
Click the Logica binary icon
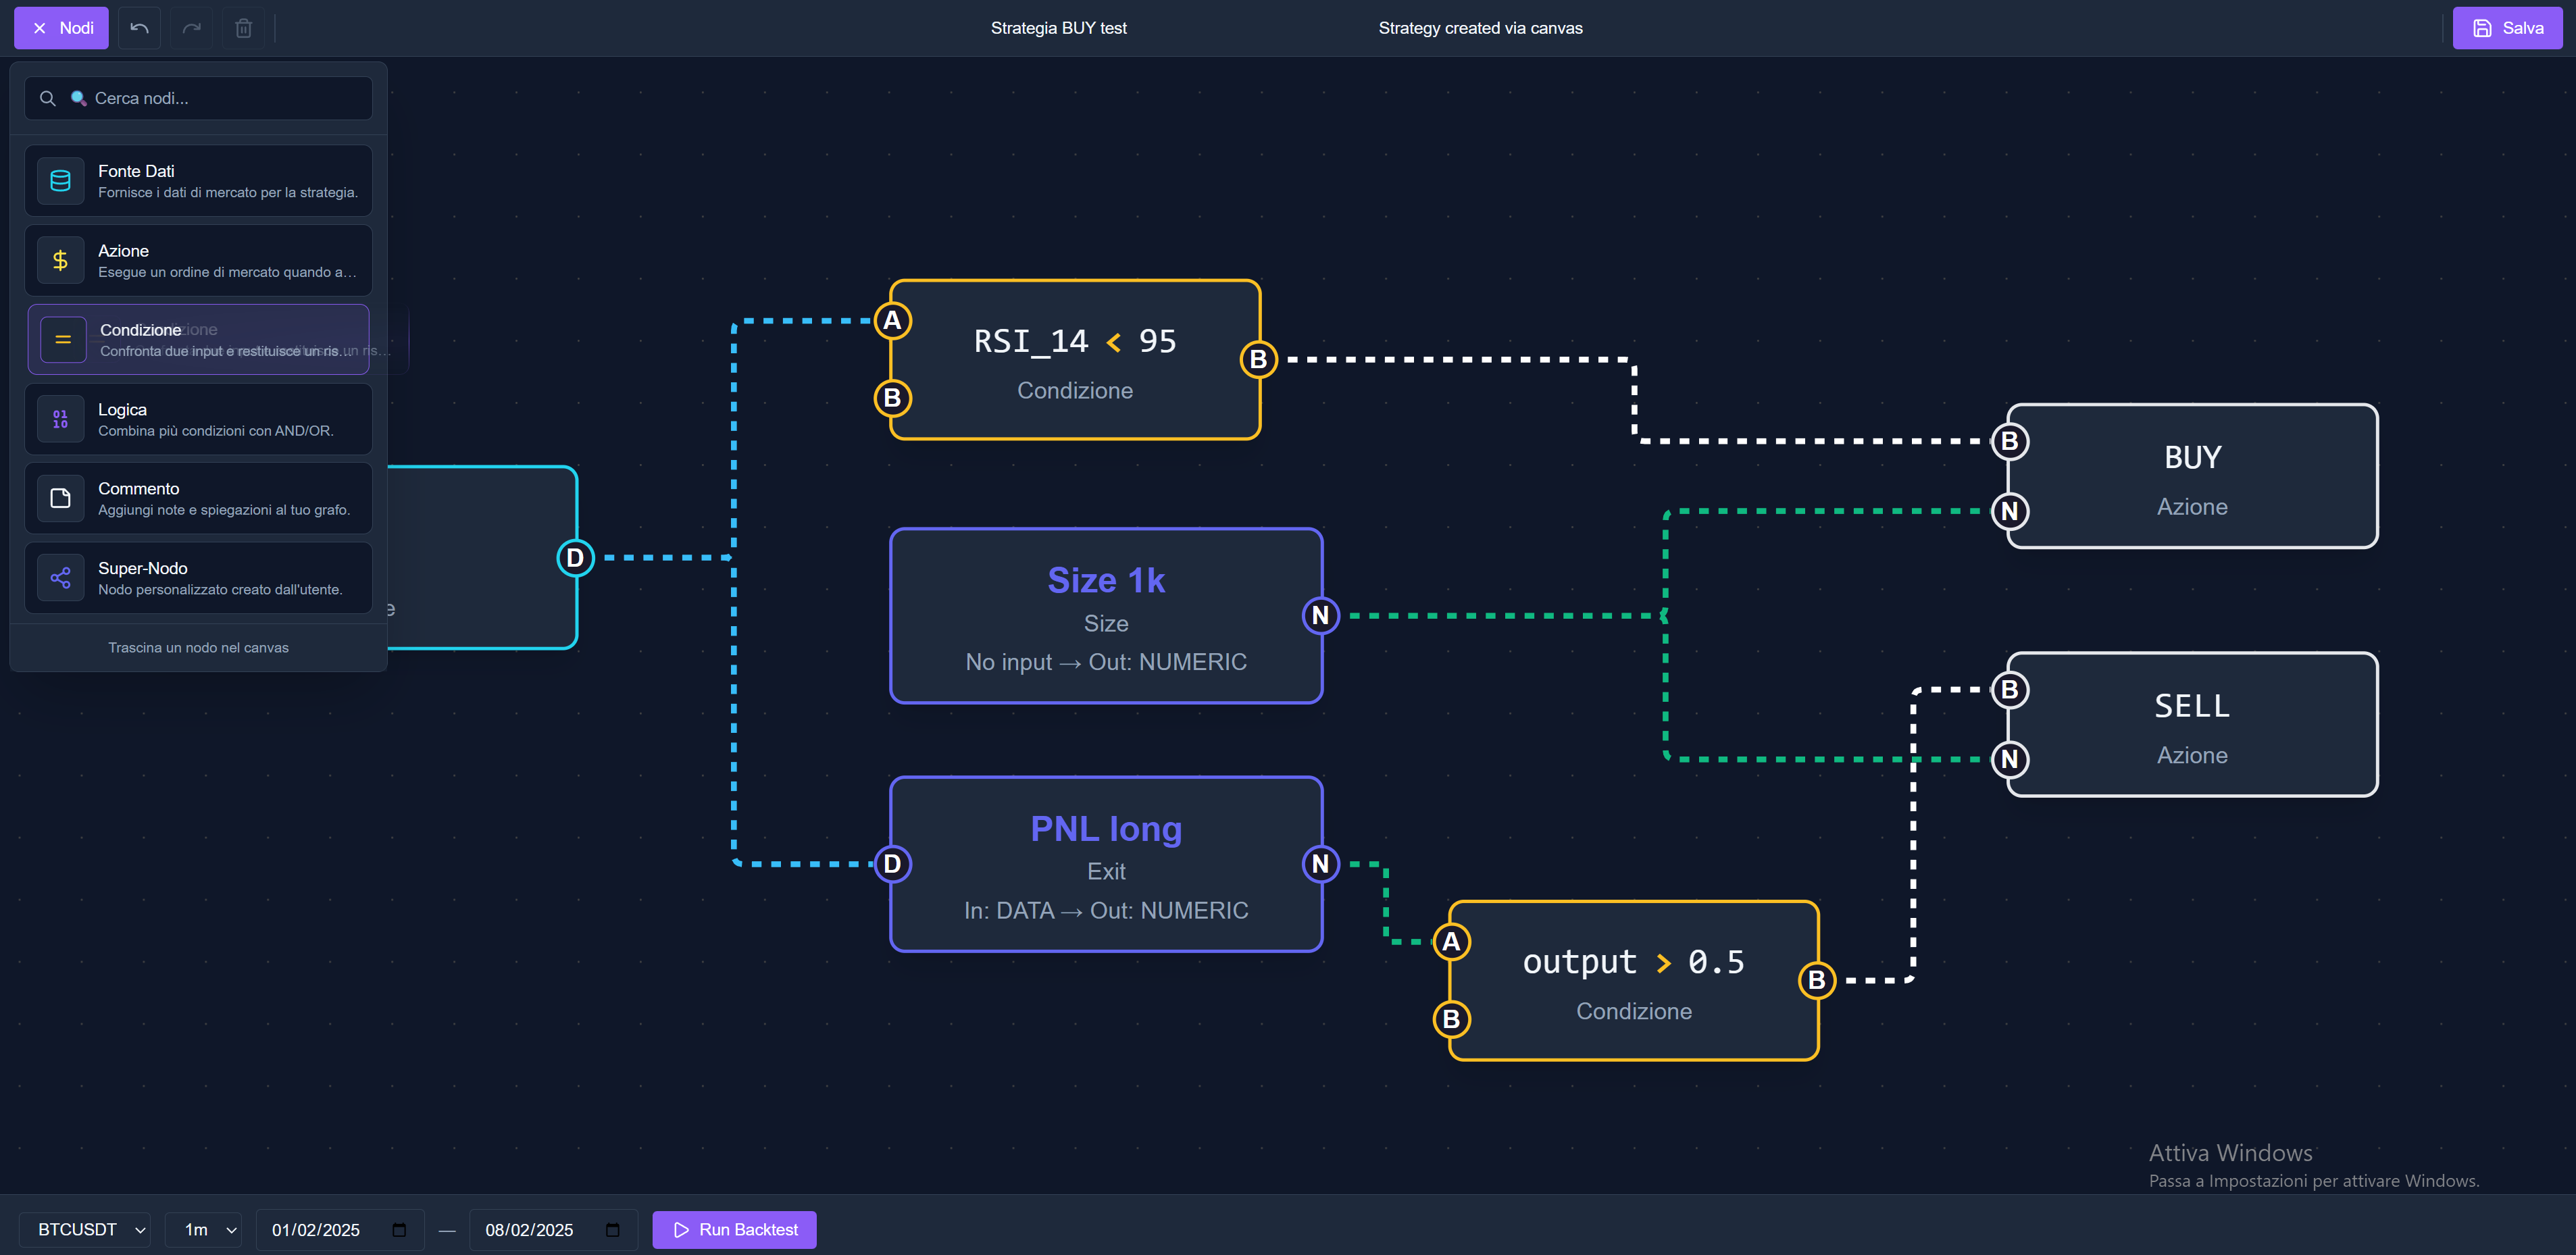[x=60, y=419]
